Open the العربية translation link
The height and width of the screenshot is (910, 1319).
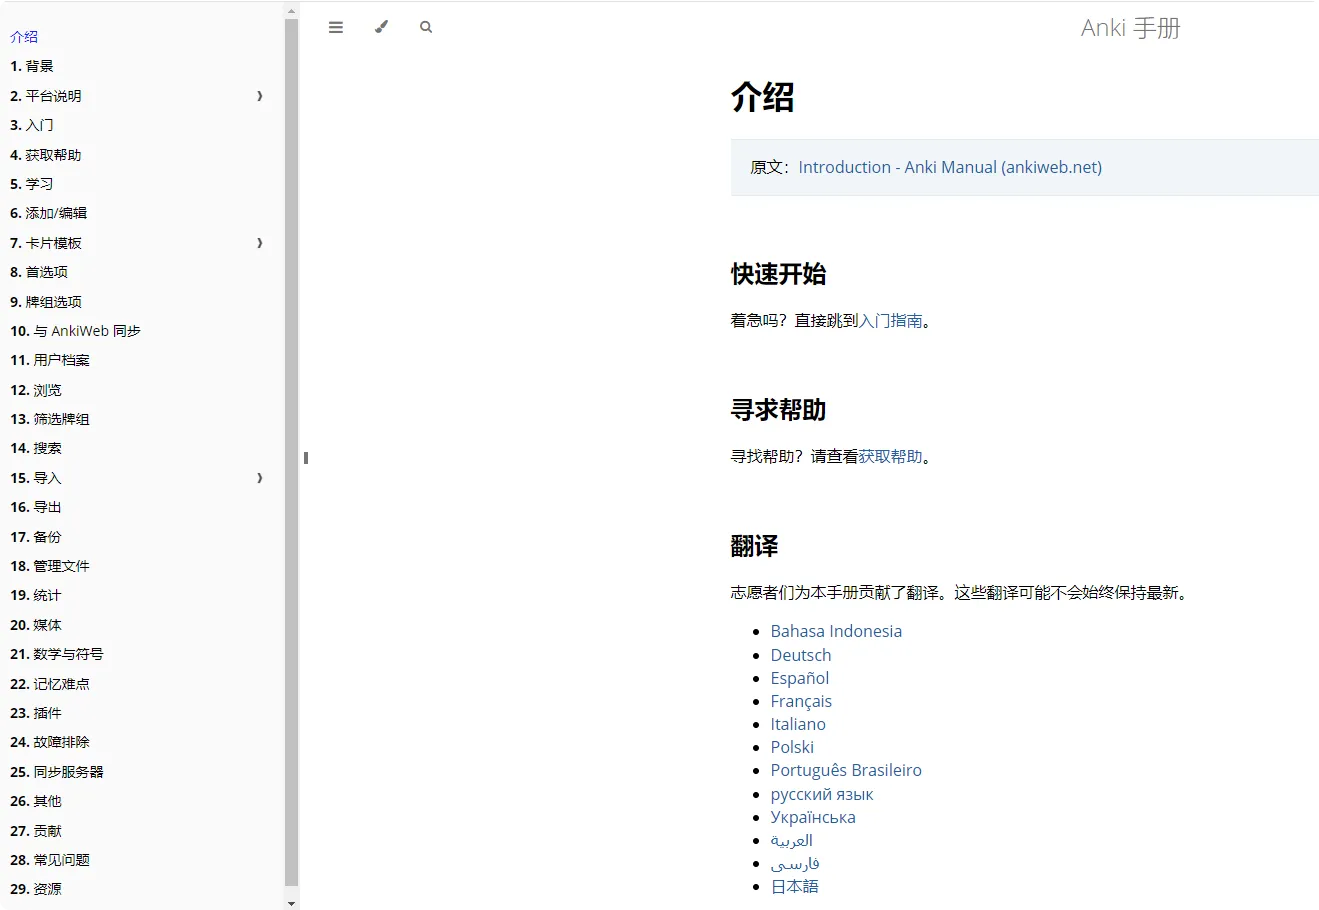pos(792,840)
